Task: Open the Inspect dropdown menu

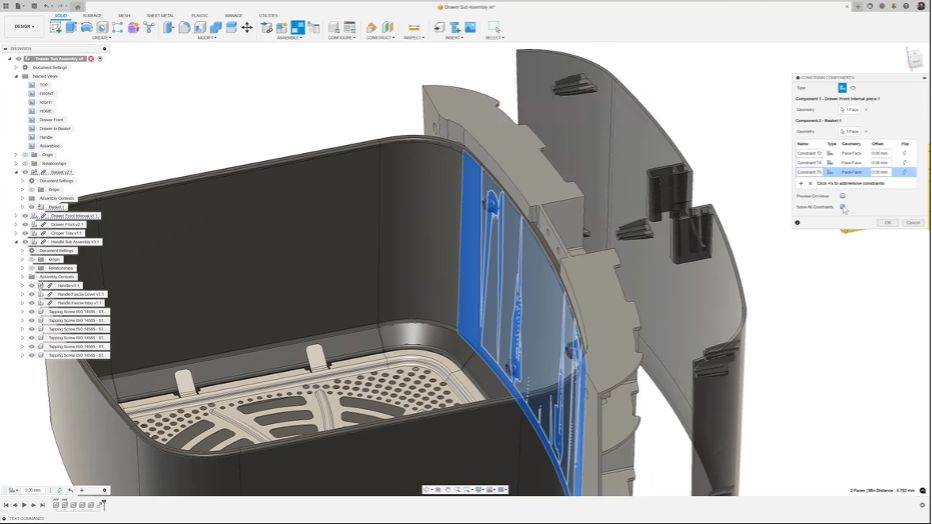Action: (x=414, y=38)
